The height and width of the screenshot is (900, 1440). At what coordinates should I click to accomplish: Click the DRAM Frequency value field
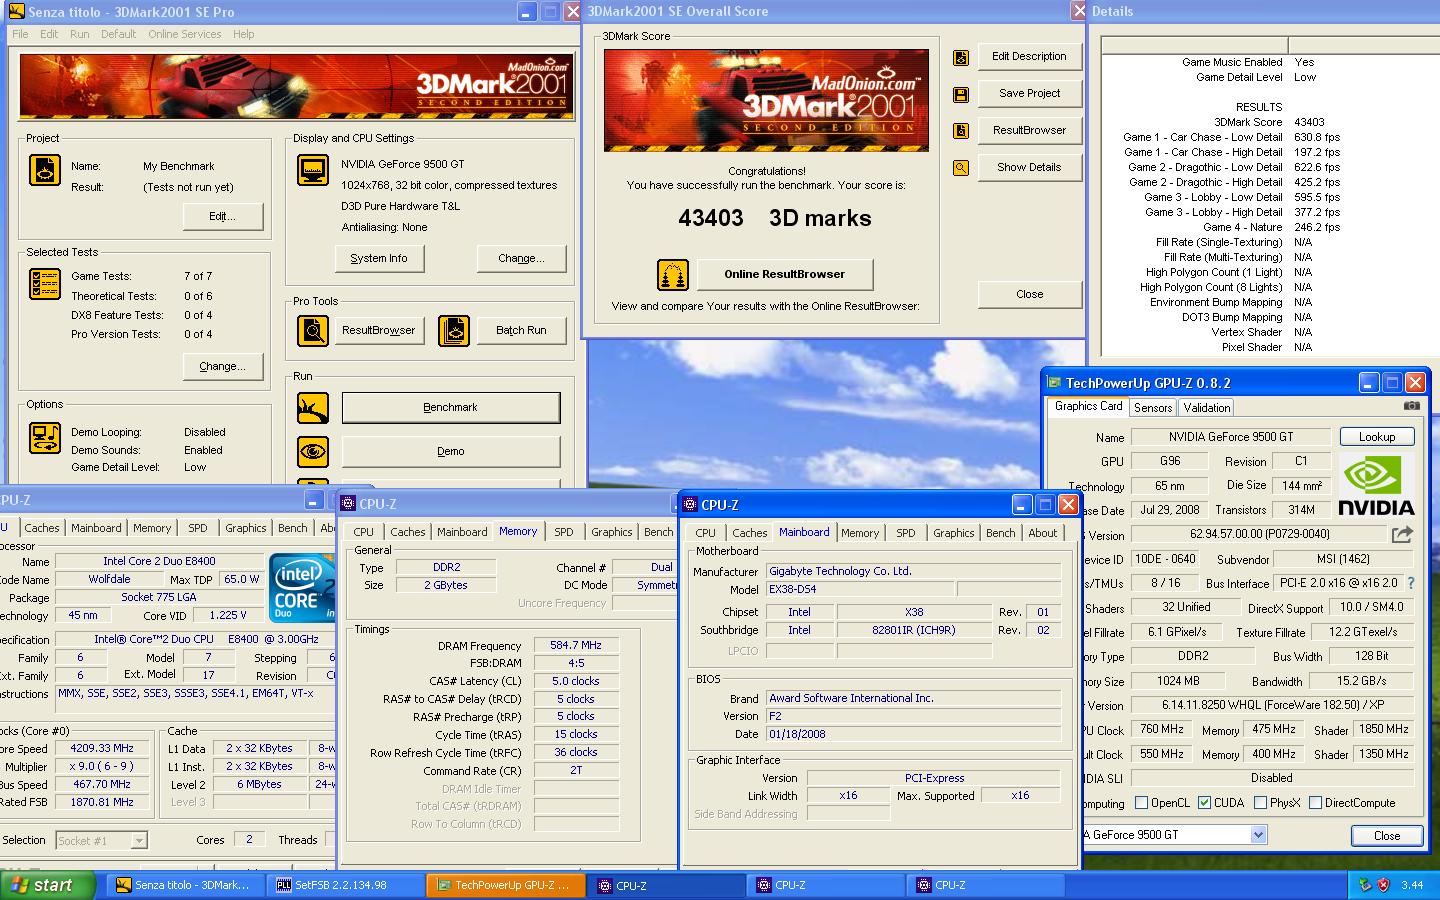click(x=577, y=645)
